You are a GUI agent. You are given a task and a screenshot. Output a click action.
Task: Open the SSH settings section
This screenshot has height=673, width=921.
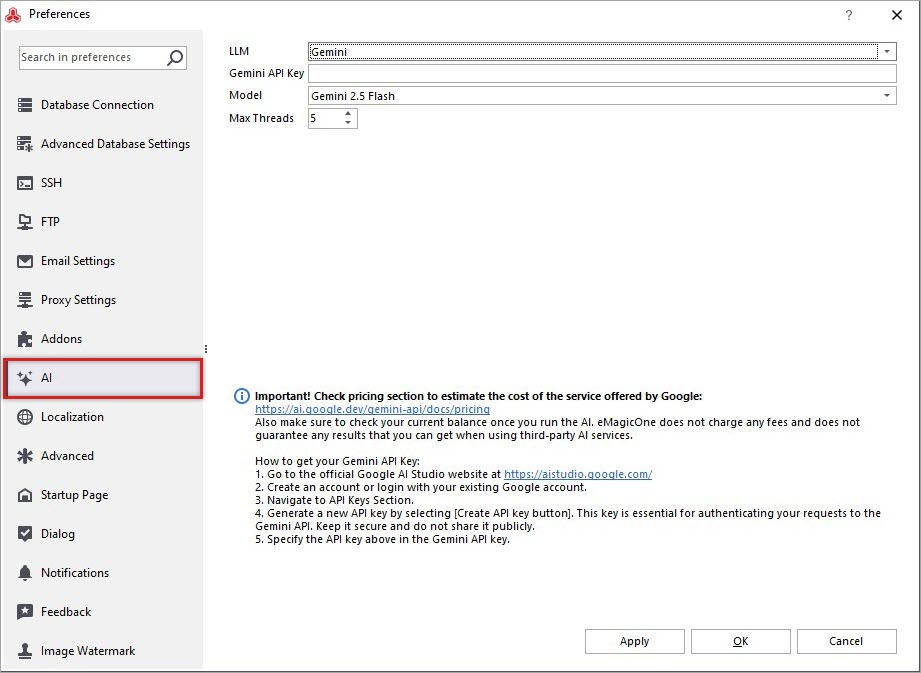coord(60,183)
